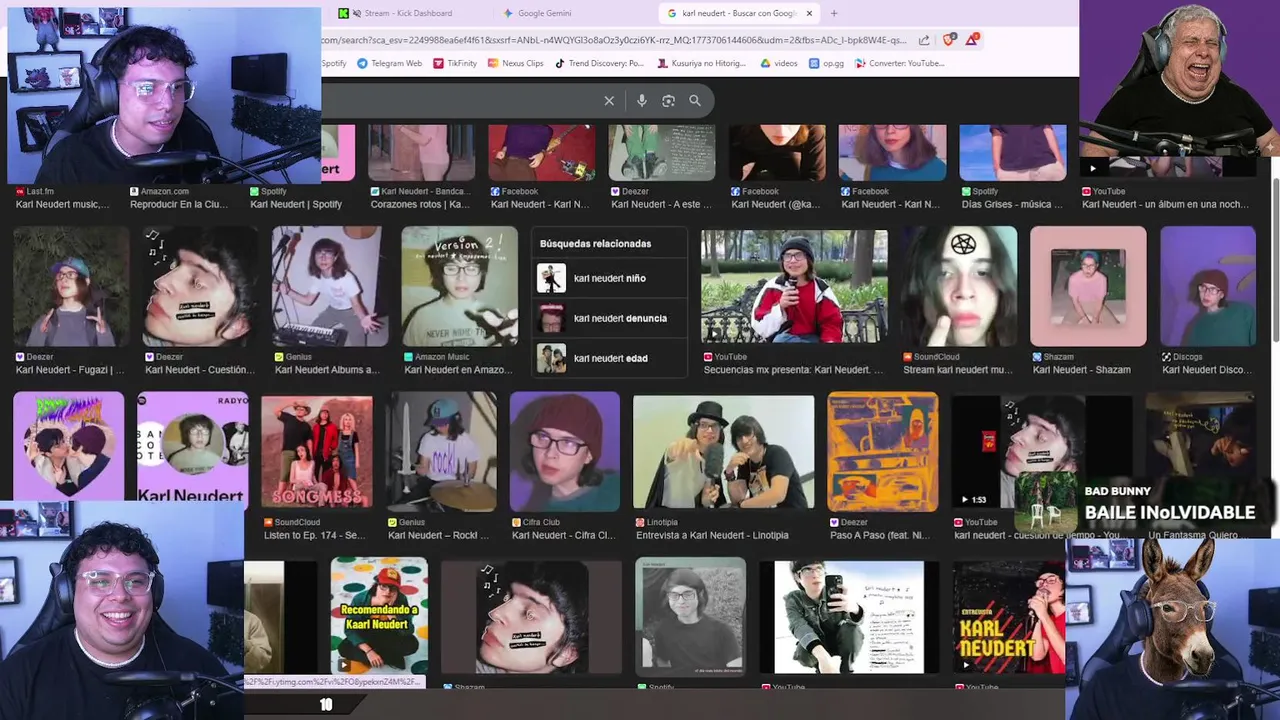Screen dimensions: 1280x720
Task: Click the page vertical scrollbar
Action: tap(1275, 260)
